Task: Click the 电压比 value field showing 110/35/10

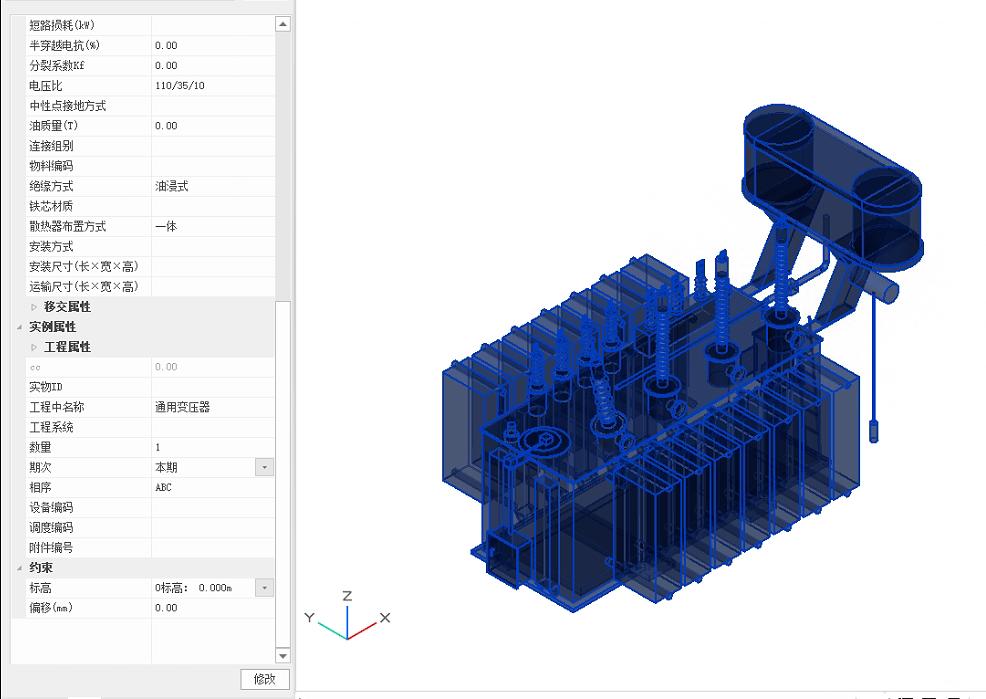Action: pos(212,86)
